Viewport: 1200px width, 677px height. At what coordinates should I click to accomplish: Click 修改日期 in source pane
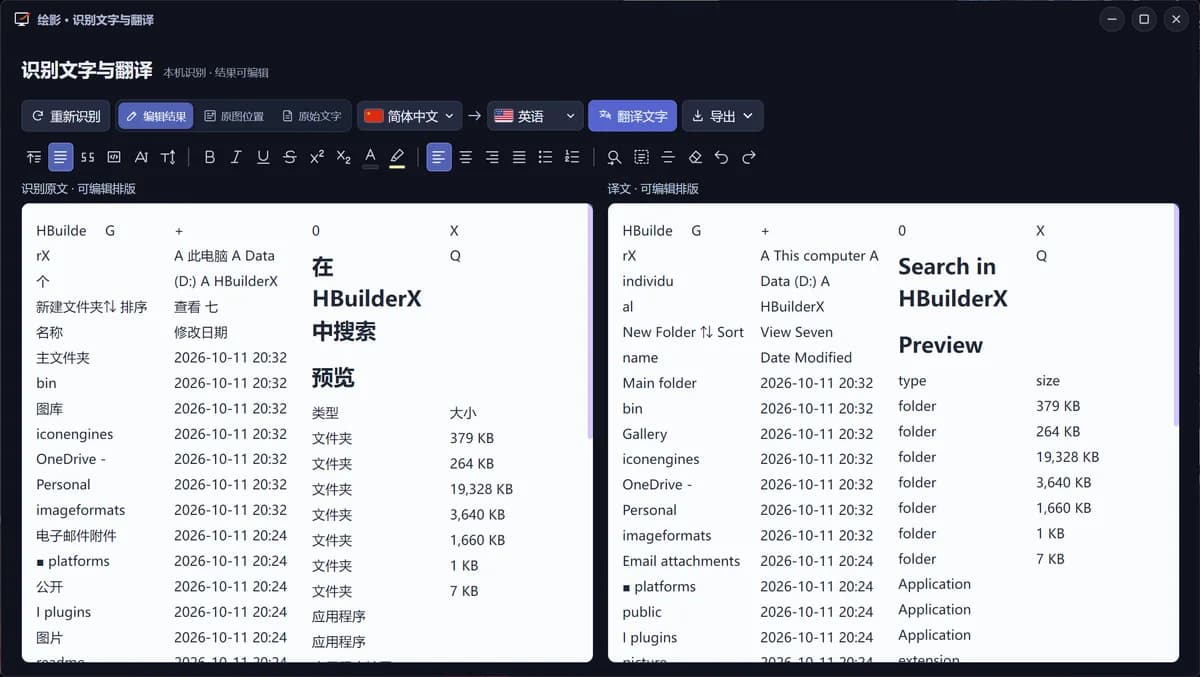click(201, 332)
